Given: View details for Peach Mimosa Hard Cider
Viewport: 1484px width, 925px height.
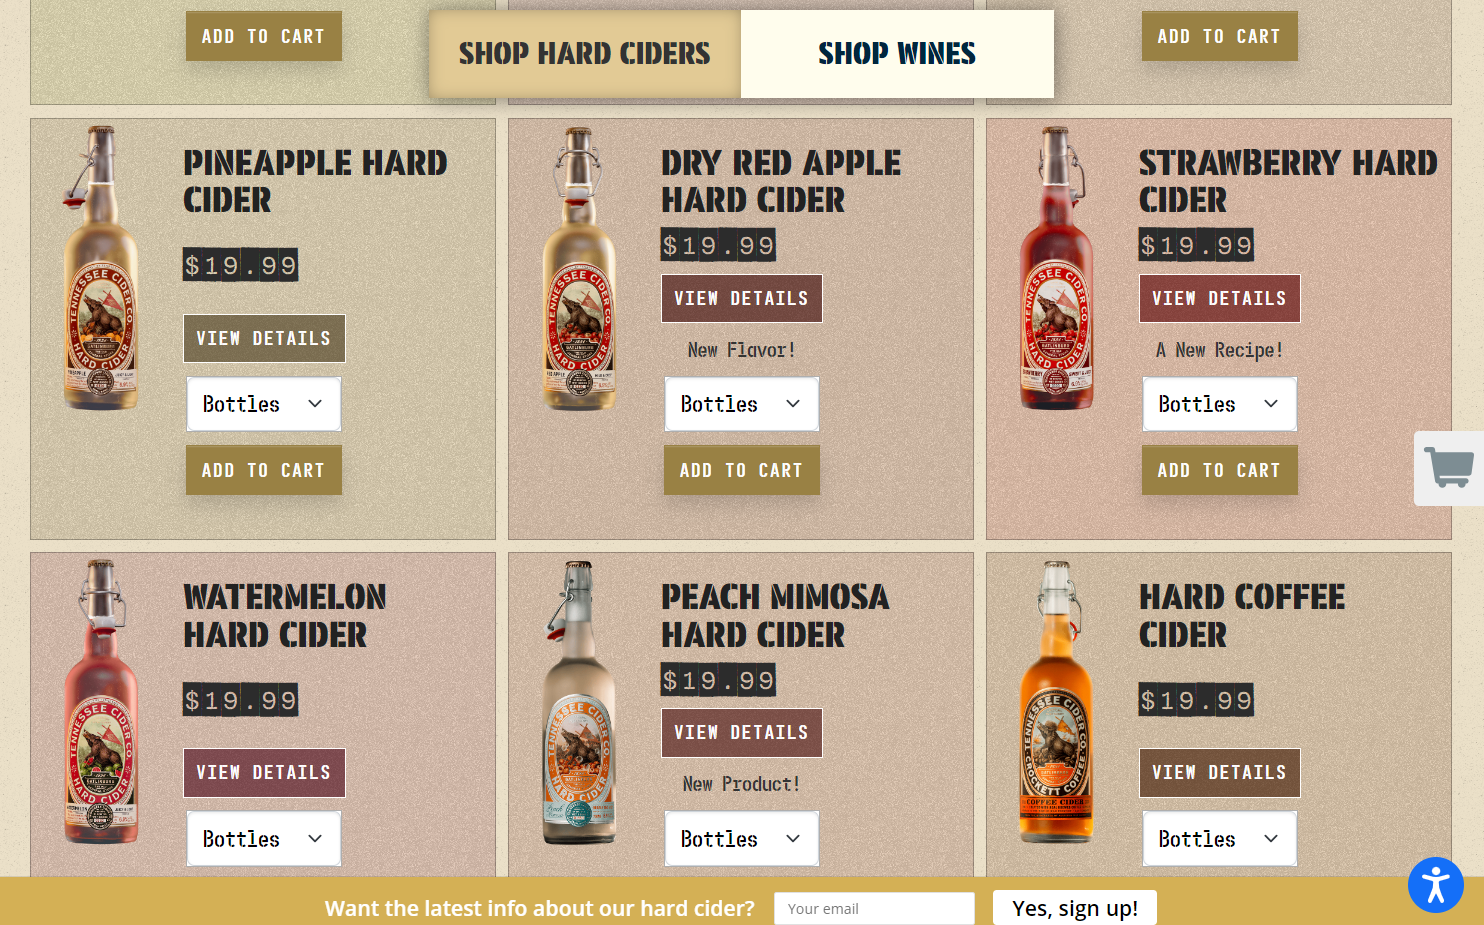Looking at the screenshot, I should click(x=742, y=732).
